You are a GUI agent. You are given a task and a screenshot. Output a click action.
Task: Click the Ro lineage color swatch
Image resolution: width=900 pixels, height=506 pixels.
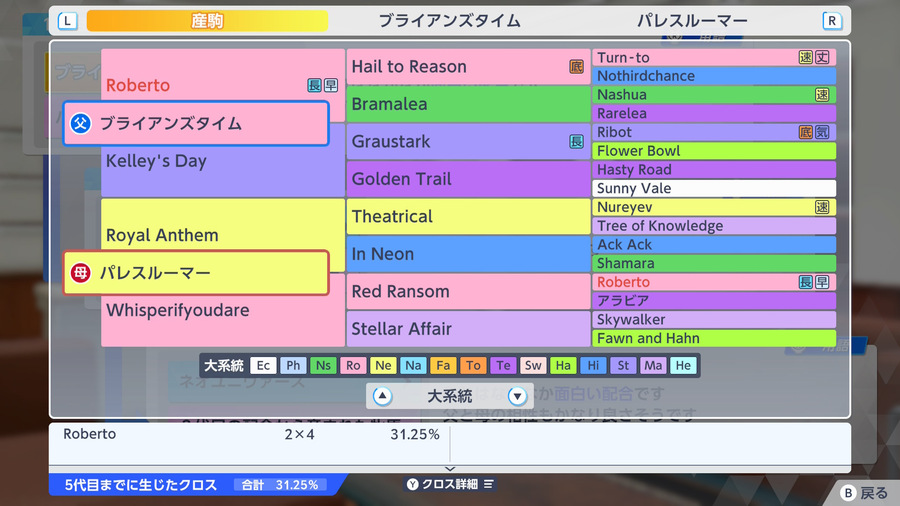(353, 365)
